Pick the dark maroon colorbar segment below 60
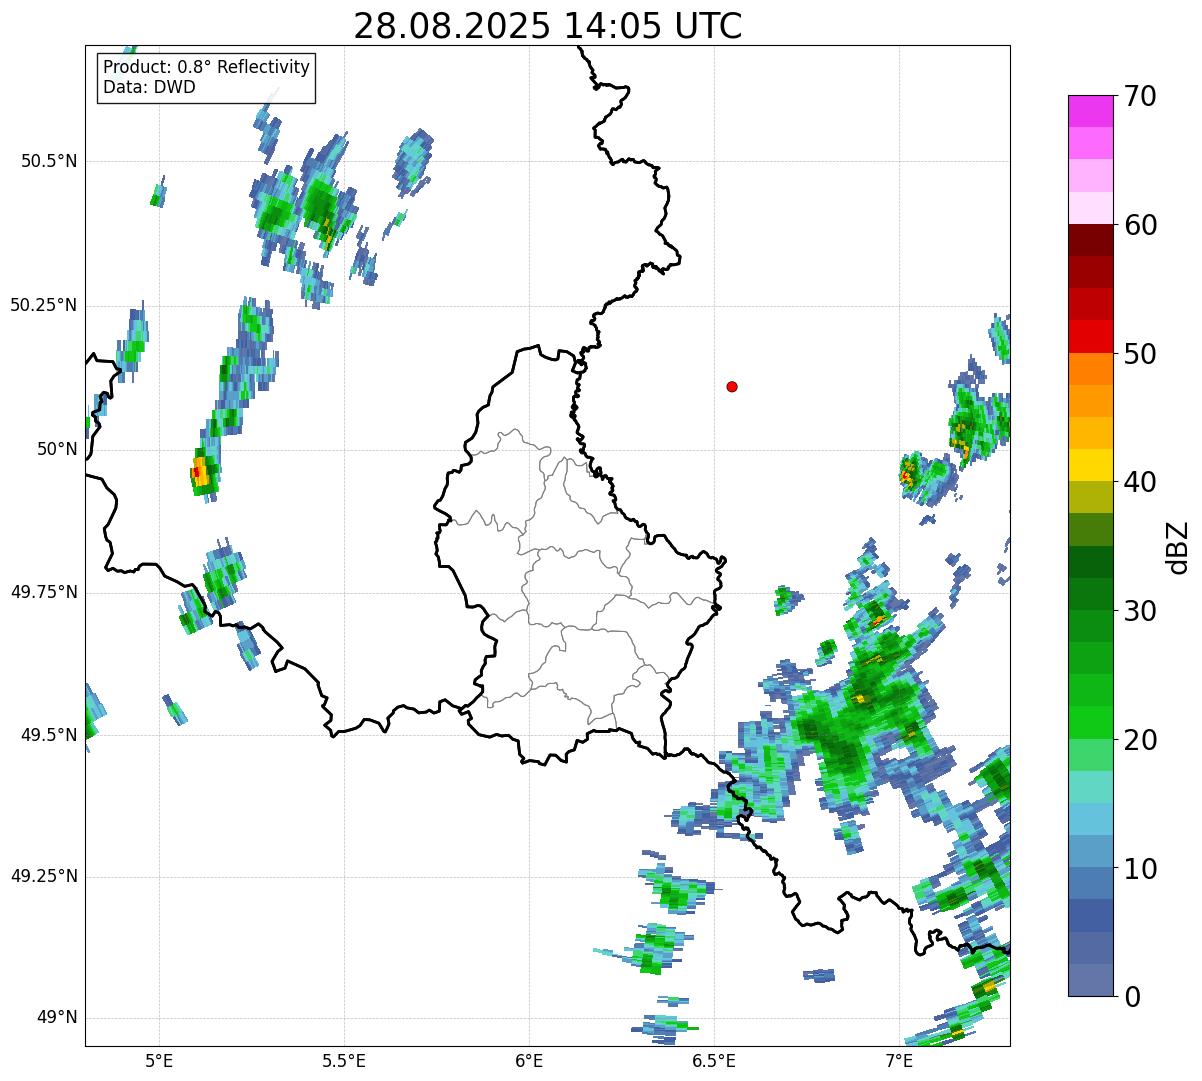Screen dimensions: 1202x1081 [1091, 240]
